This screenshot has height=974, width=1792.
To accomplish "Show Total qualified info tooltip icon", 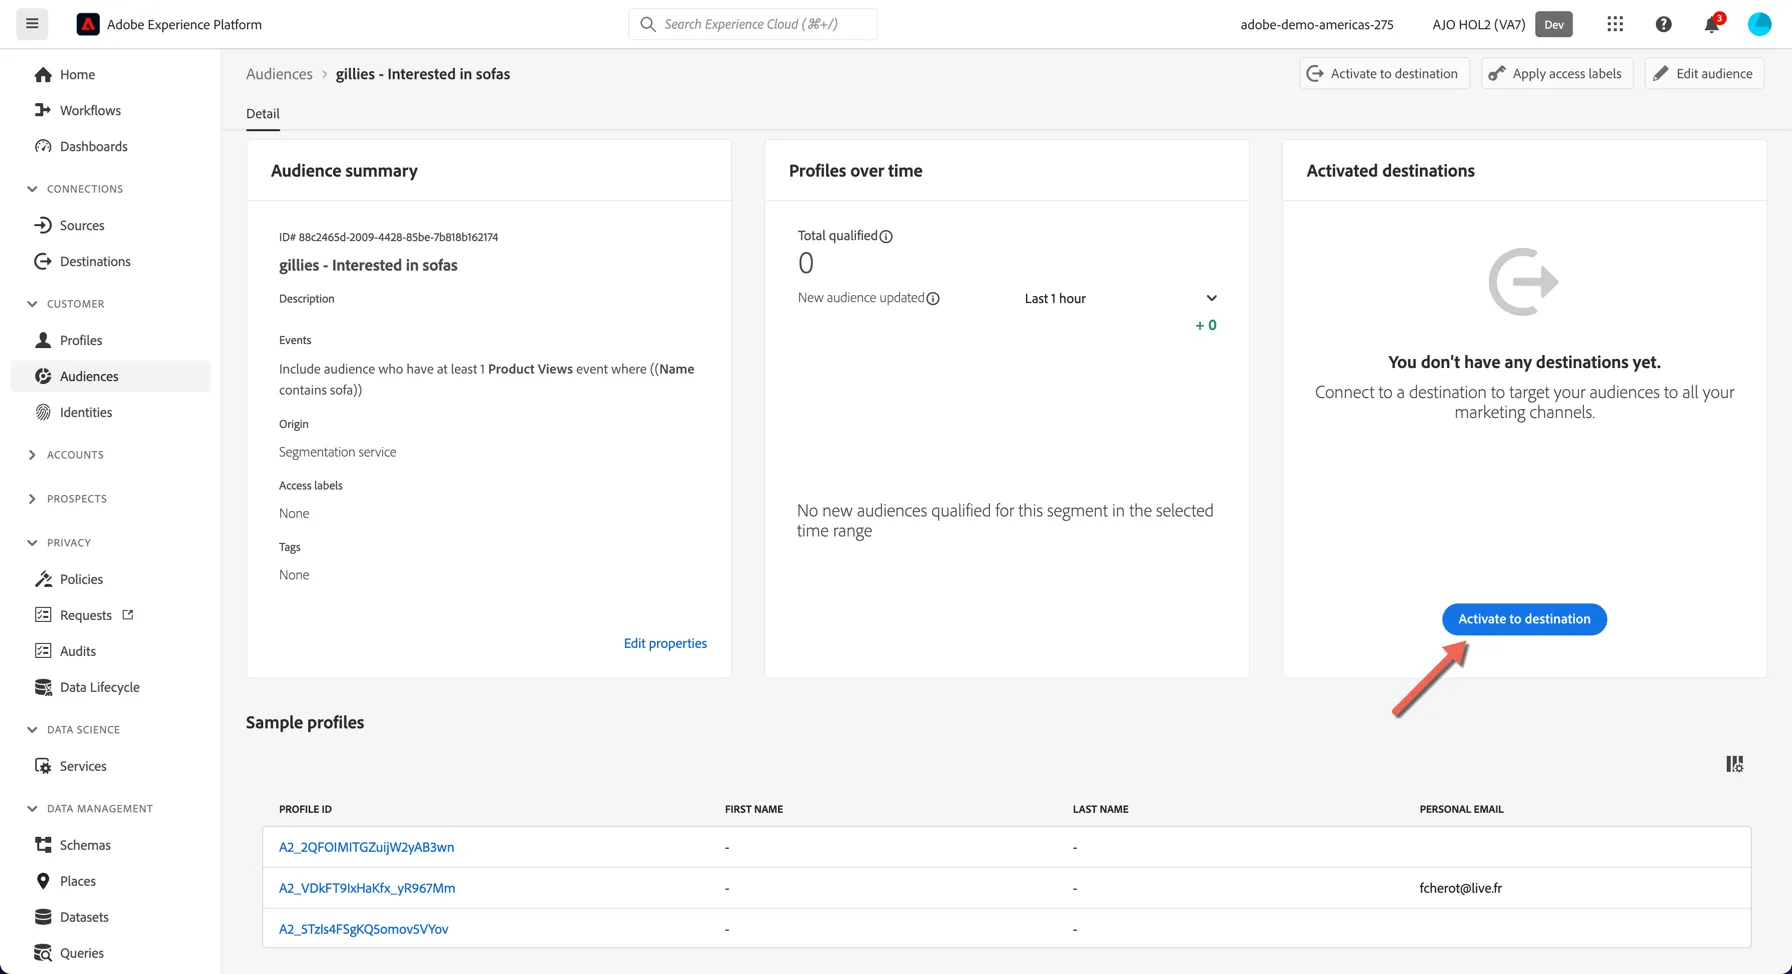I will [886, 236].
